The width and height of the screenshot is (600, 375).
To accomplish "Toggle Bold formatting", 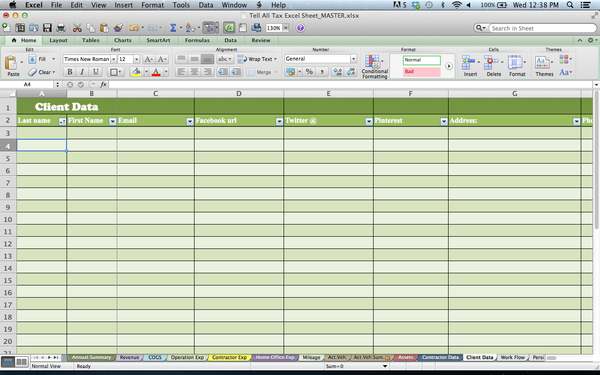I will coord(70,72).
